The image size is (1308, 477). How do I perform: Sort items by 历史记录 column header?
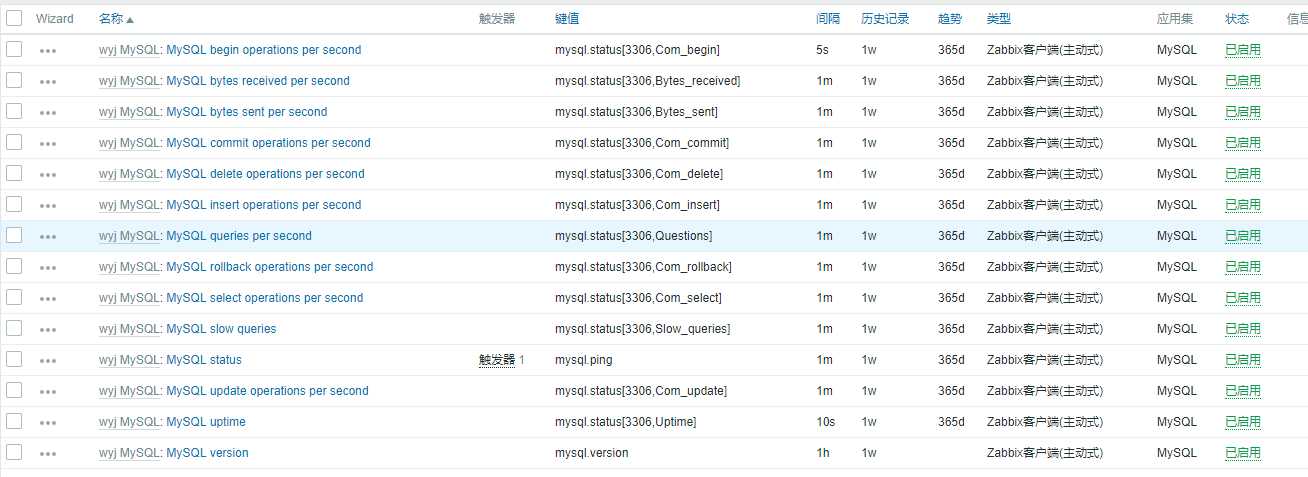pos(885,19)
